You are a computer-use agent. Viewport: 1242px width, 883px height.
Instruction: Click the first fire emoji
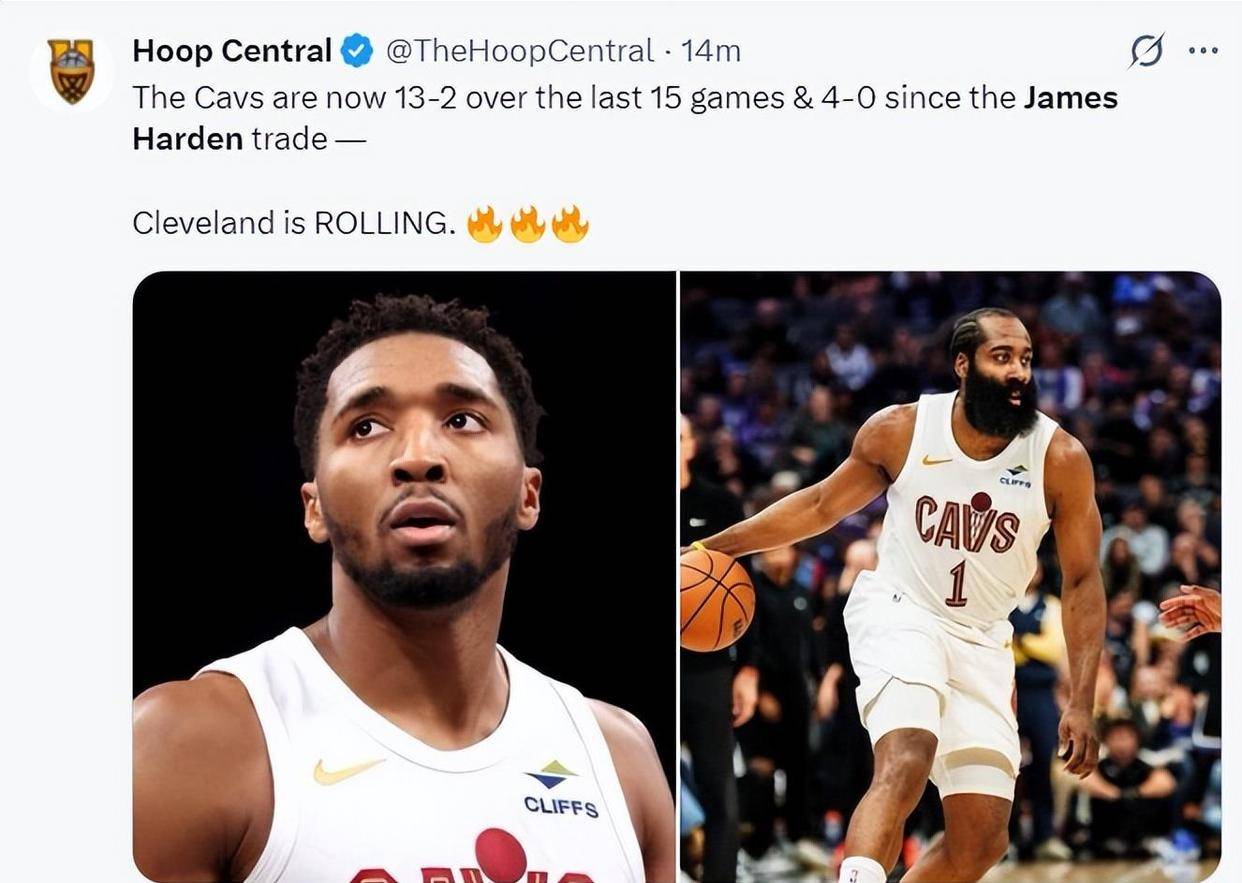coord(485,224)
